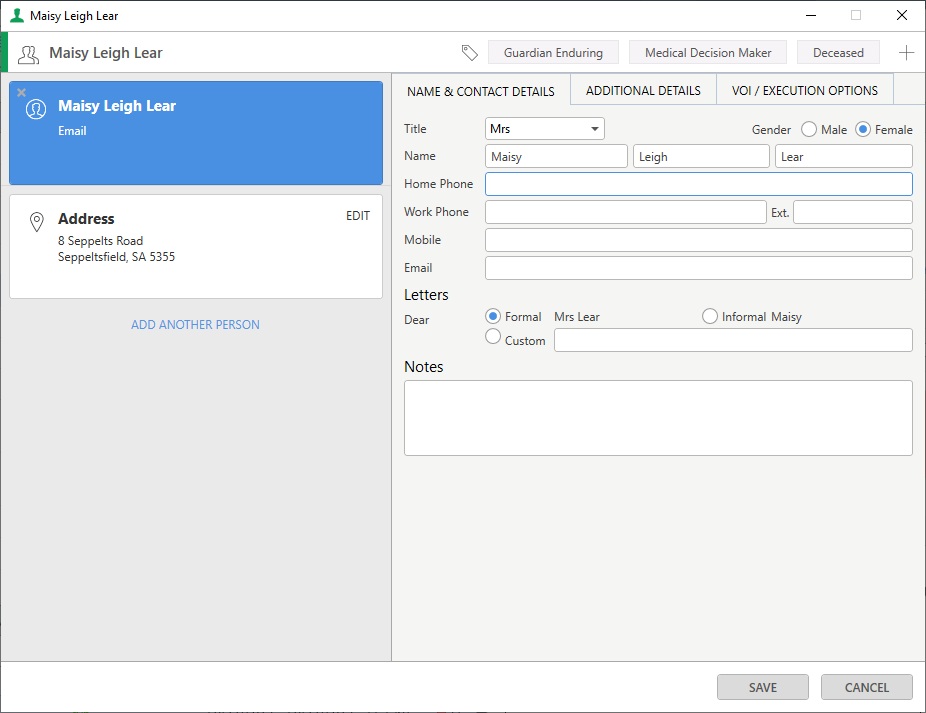Click the Custom salutation text field

tap(733, 340)
